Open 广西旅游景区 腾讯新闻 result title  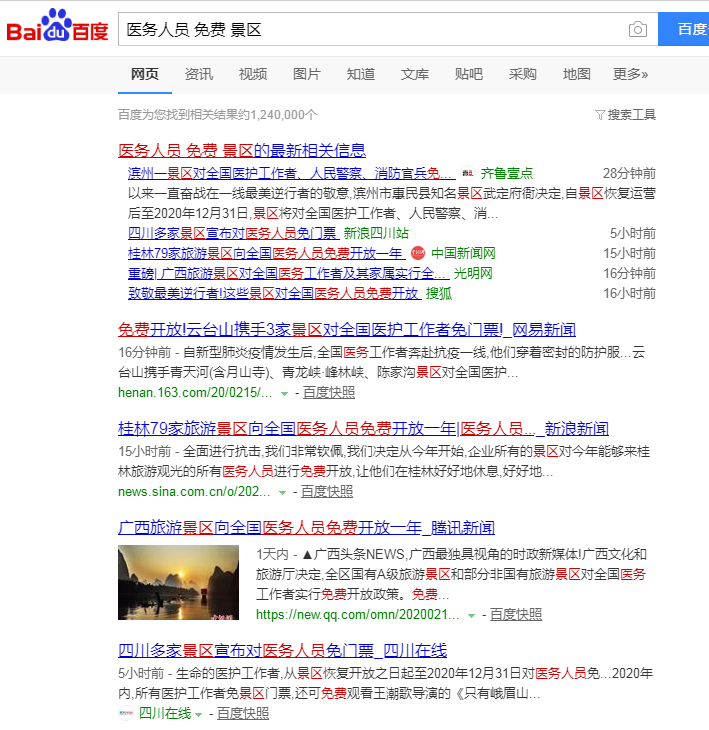(306, 527)
